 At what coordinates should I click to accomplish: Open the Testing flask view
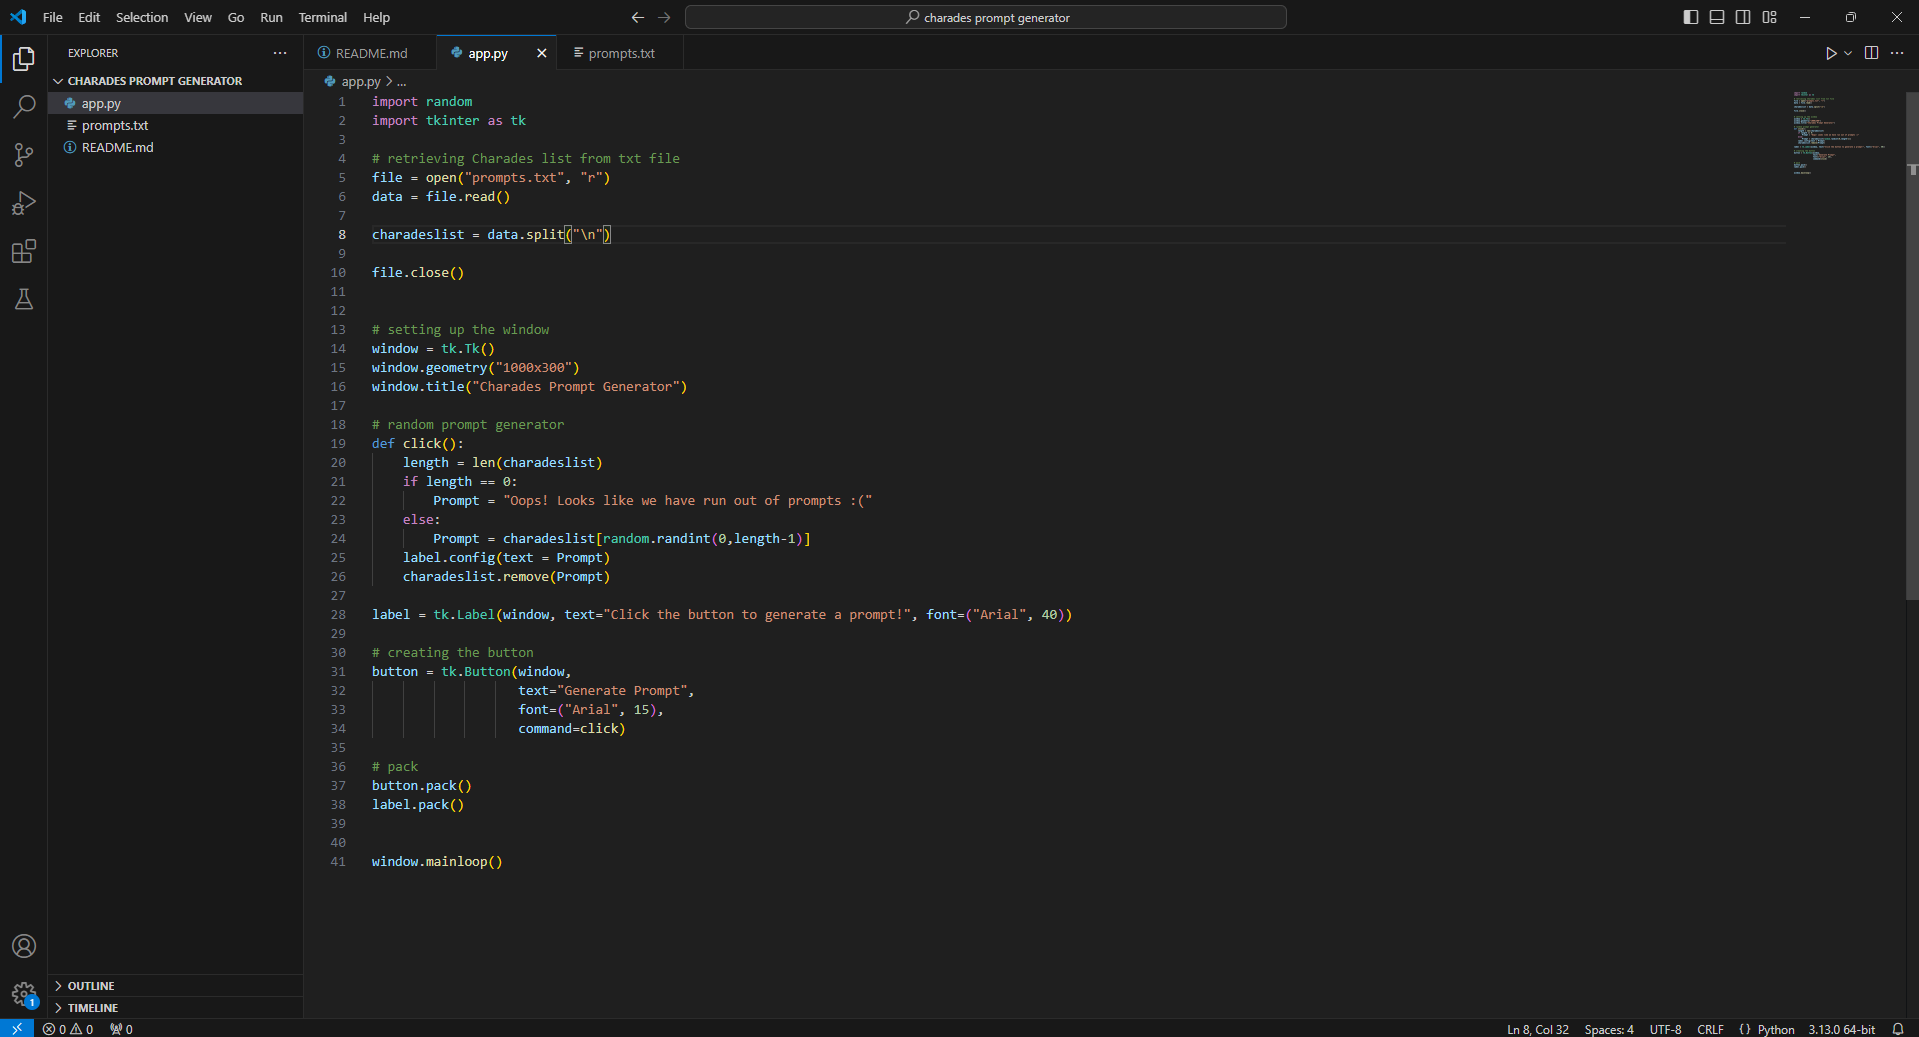[x=24, y=299]
